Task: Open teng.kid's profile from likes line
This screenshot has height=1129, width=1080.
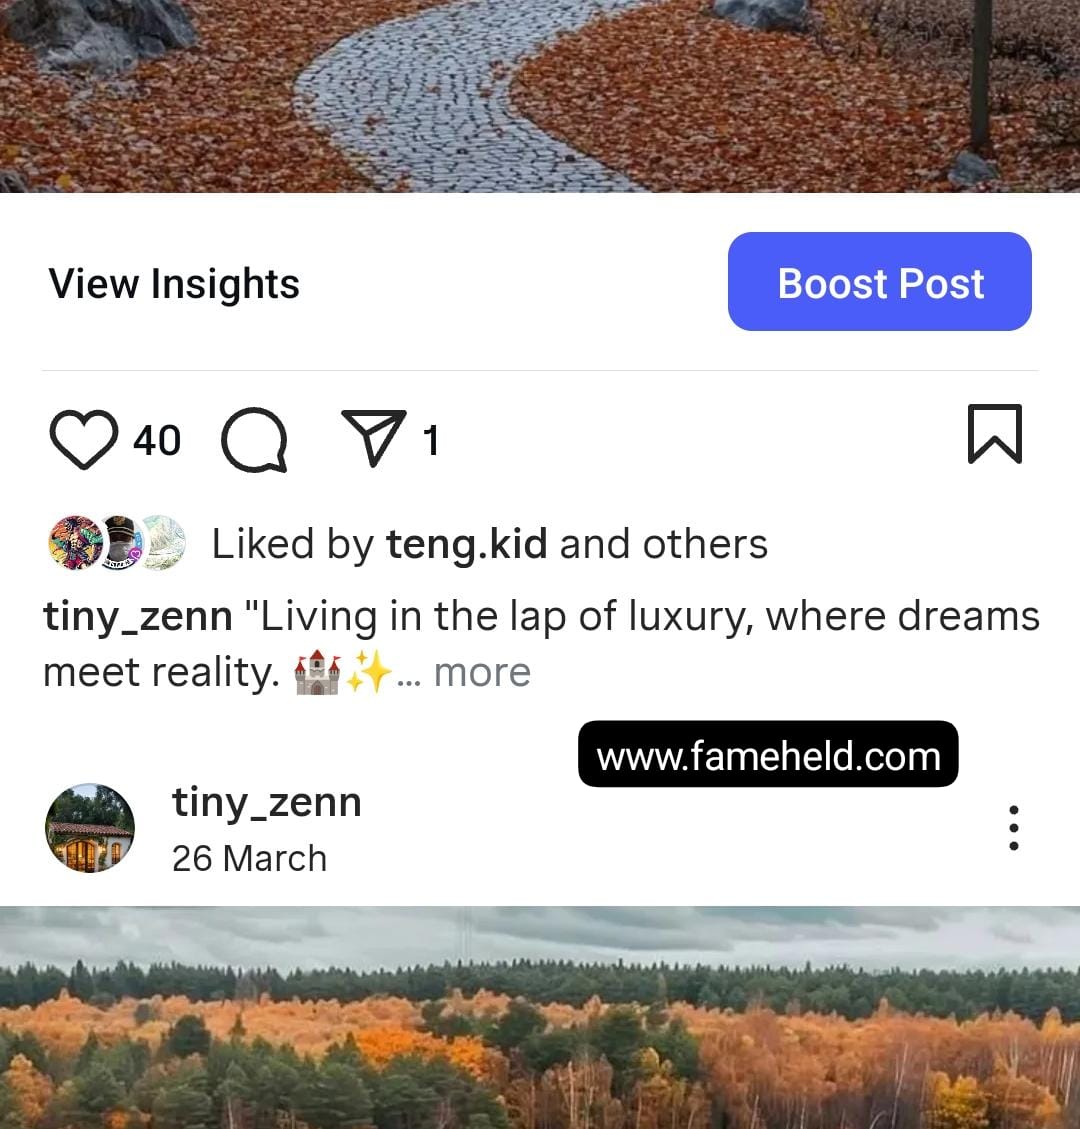Action: click(467, 544)
